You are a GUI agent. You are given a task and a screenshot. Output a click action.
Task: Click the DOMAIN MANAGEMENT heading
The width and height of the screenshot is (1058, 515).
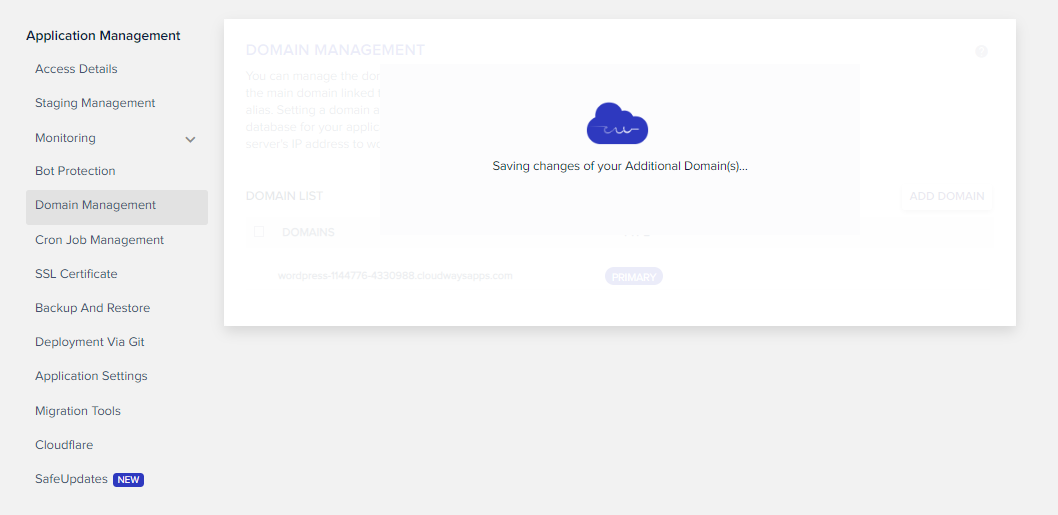[335, 50]
